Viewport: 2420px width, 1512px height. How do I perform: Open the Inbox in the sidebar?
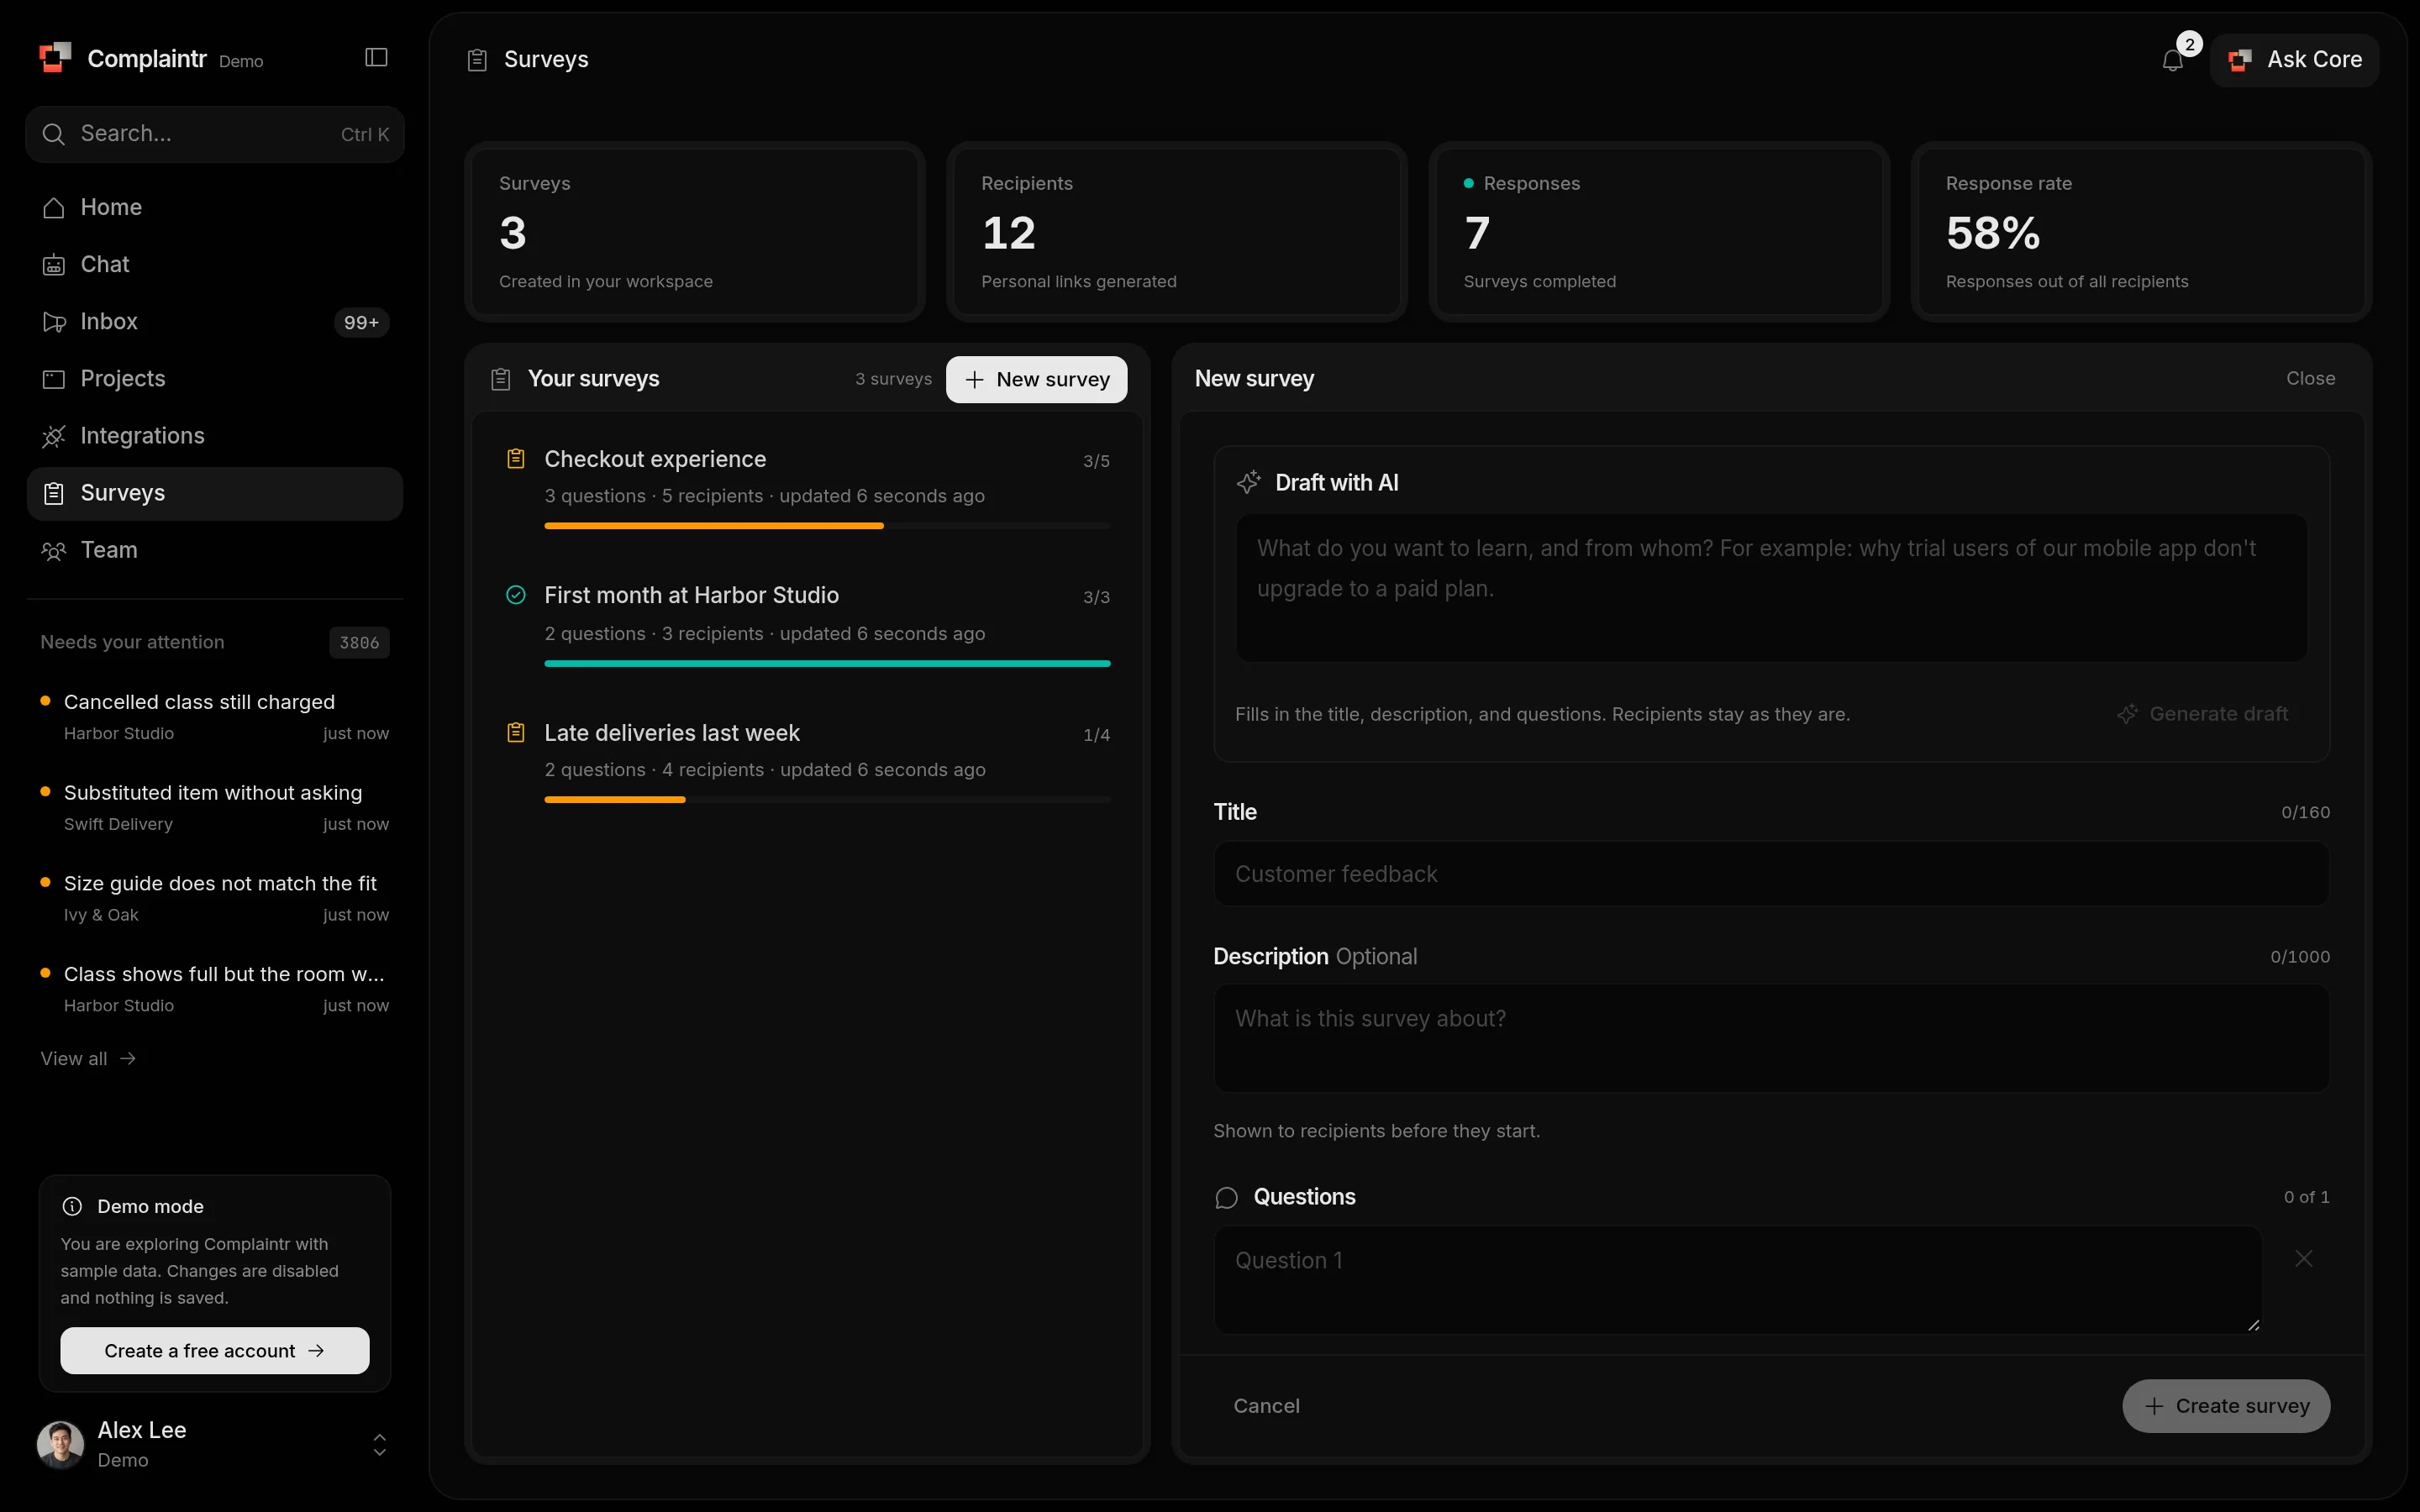click(215, 322)
